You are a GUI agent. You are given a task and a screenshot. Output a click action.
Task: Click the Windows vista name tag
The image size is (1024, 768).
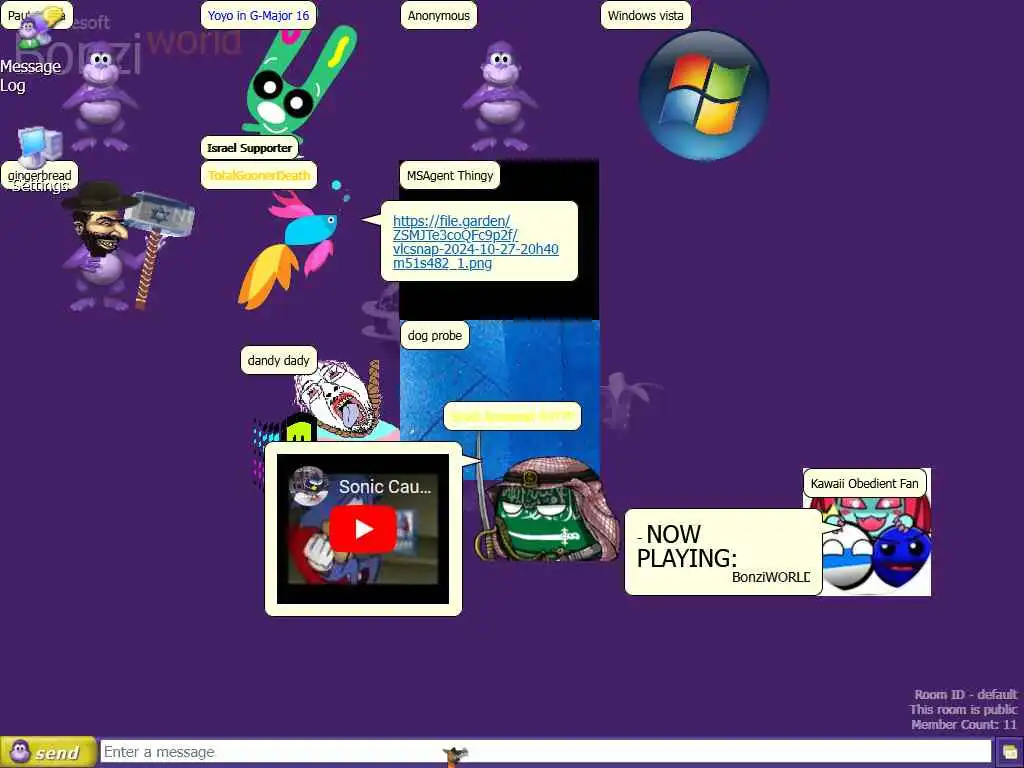pyautogui.click(x=645, y=16)
